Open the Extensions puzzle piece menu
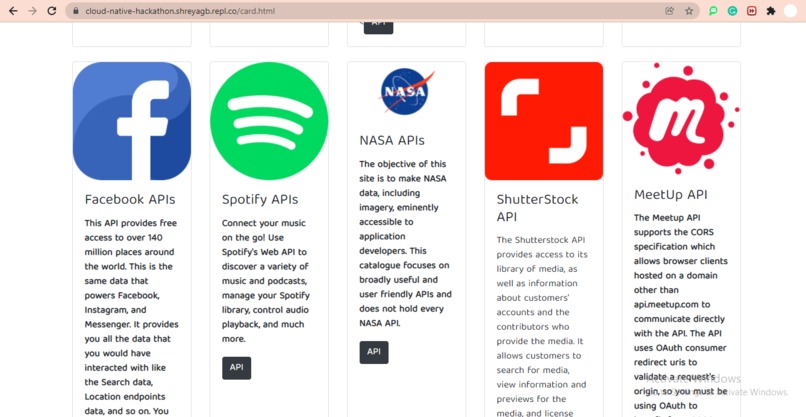The image size is (806, 417). pos(771,11)
